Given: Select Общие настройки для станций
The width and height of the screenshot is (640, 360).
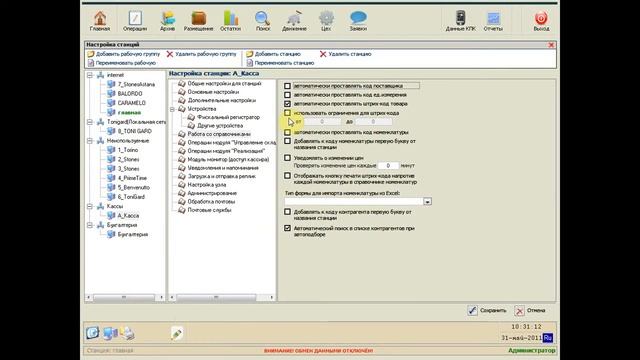Looking at the screenshot, I should 224,83.
